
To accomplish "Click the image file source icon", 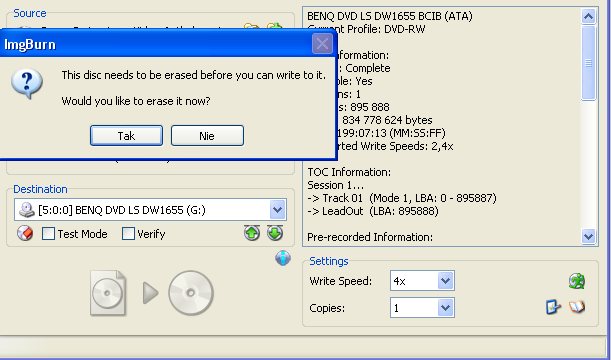I will click(x=108, y=293).
